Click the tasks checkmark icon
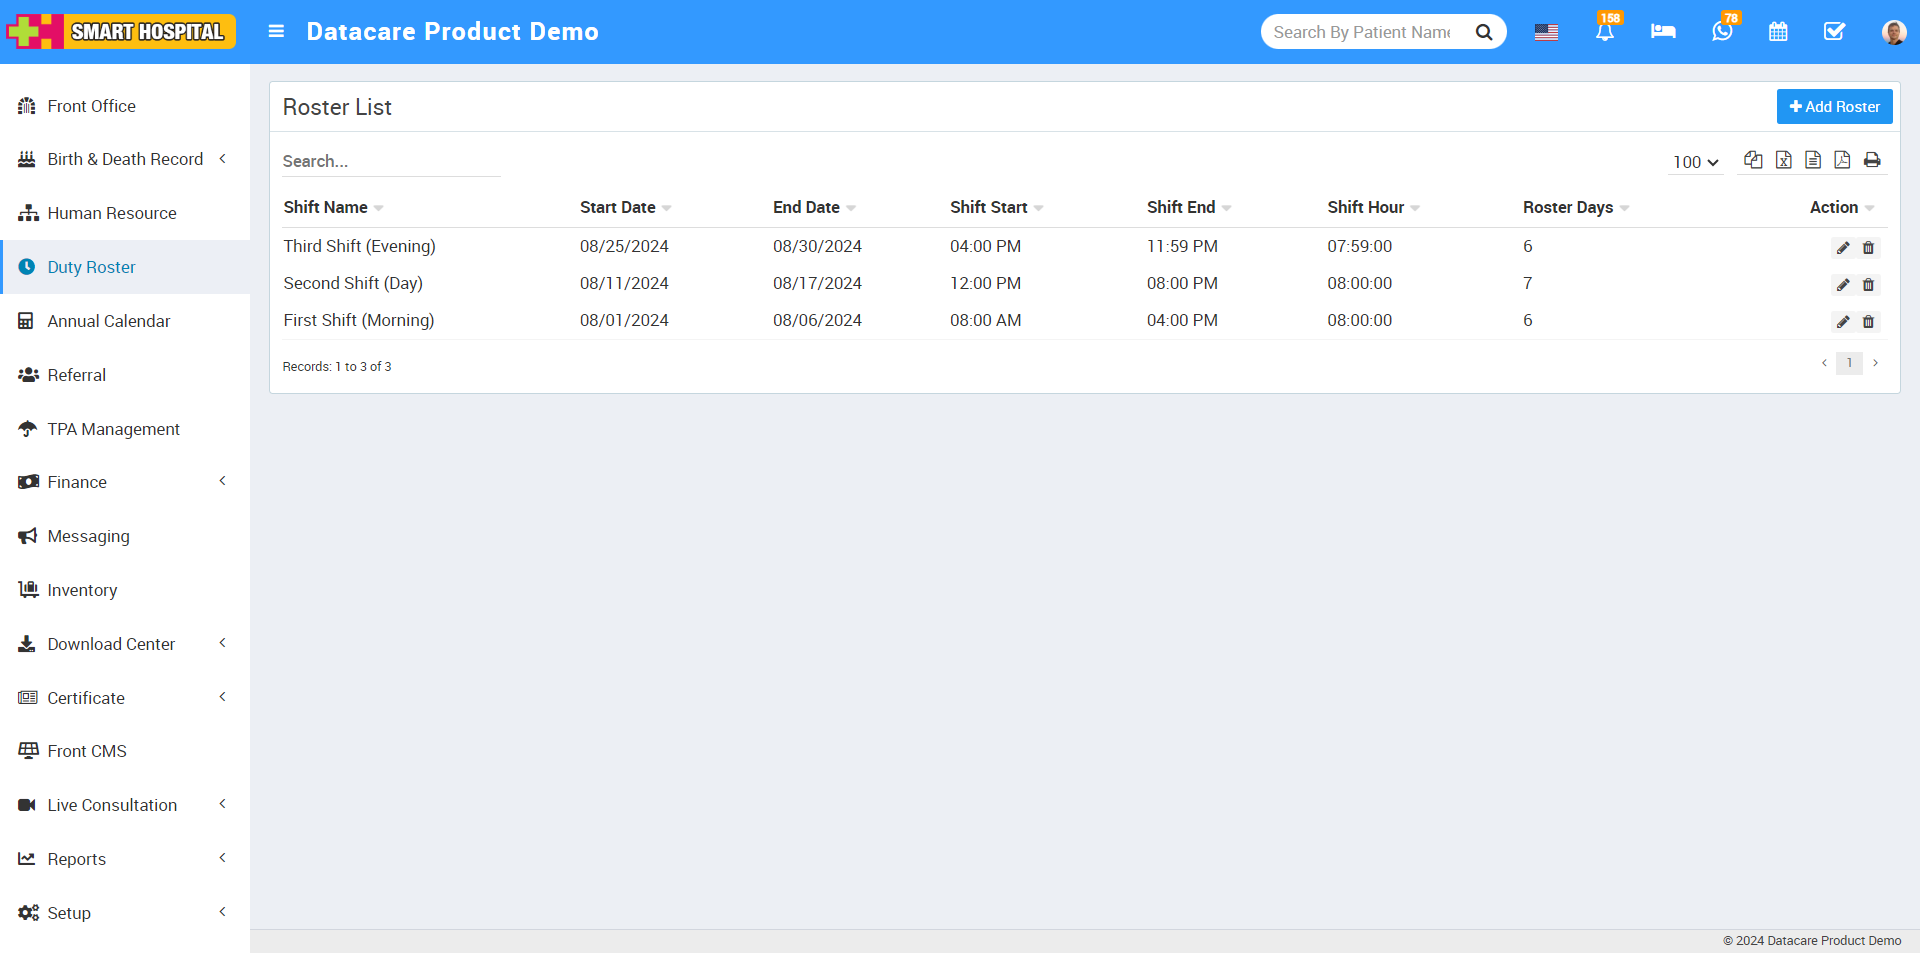 click(1834, 32)
